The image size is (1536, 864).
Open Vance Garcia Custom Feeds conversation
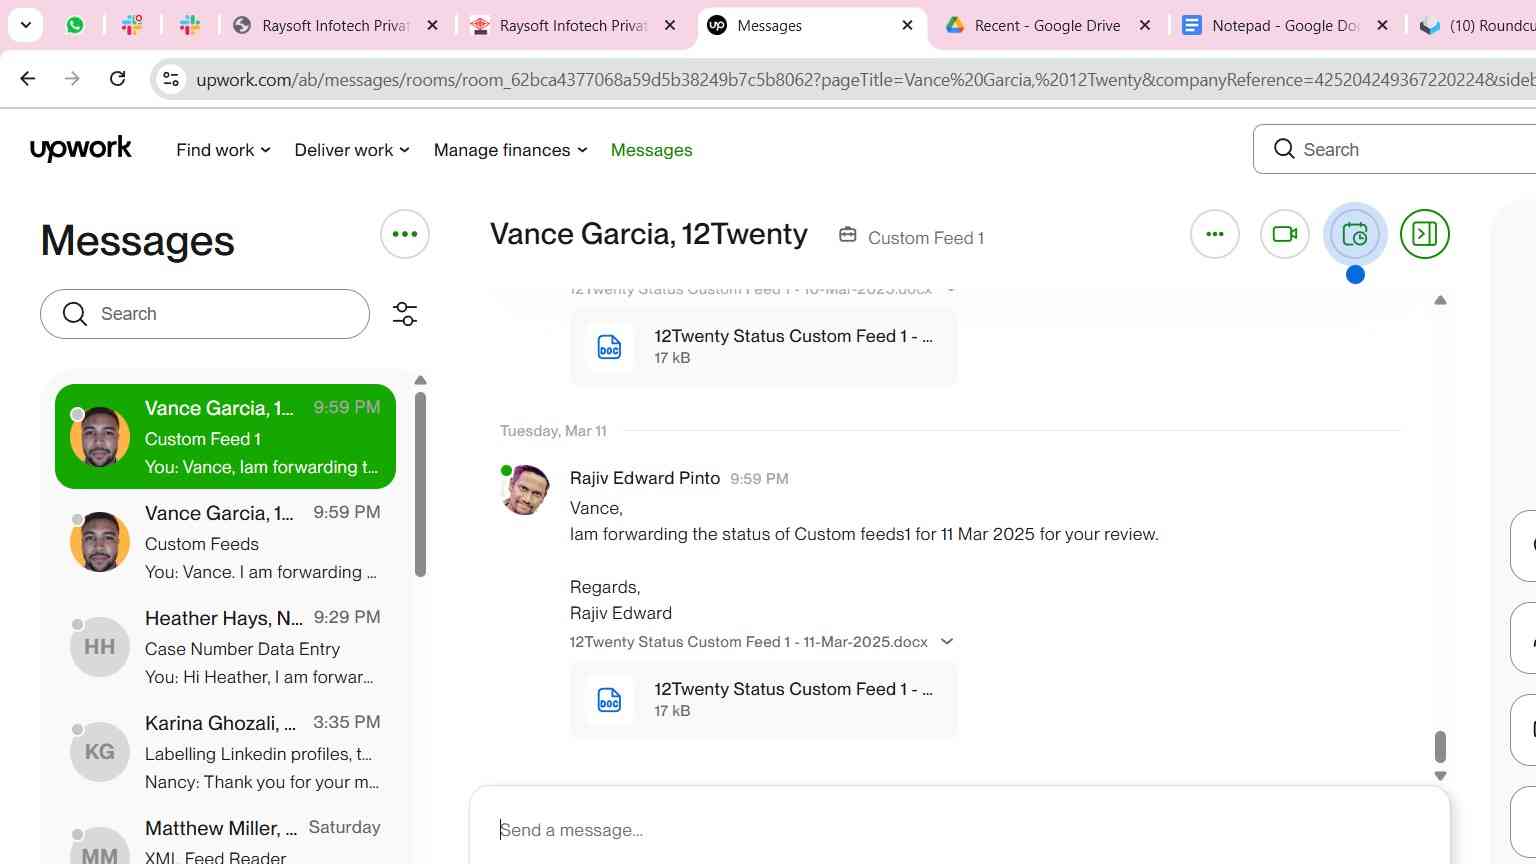pos(225,542)
